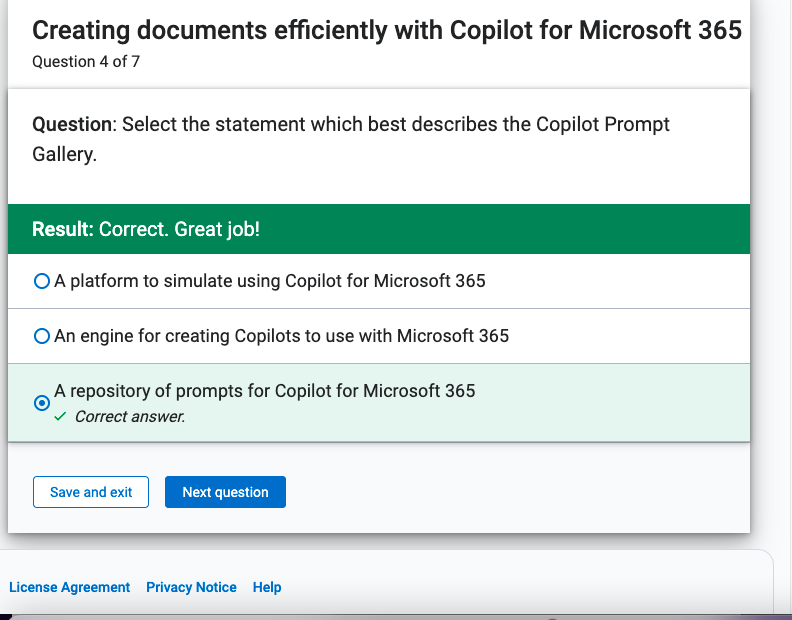Click the Save and exit button
This screenshot has height=620, width=792.
91,492
